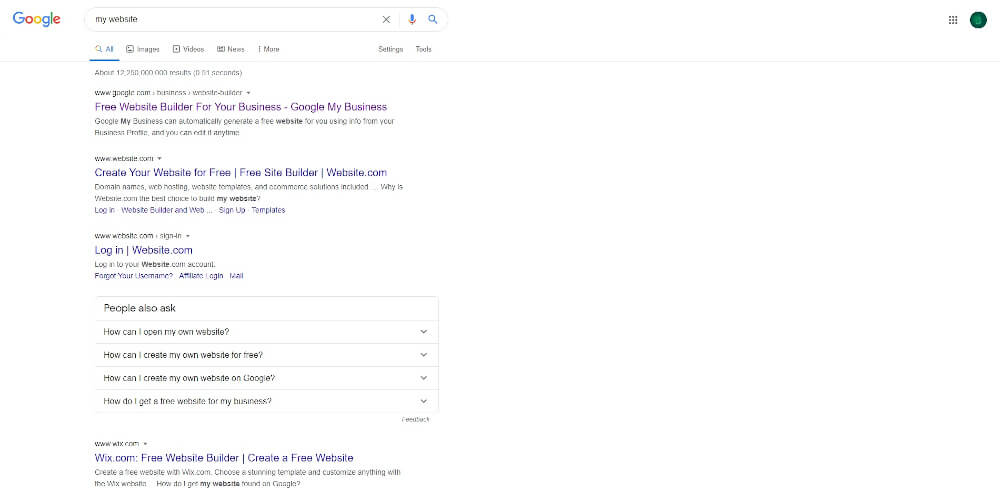1000x501 pixels.
Task: Open search Settings
Action: 390,49
